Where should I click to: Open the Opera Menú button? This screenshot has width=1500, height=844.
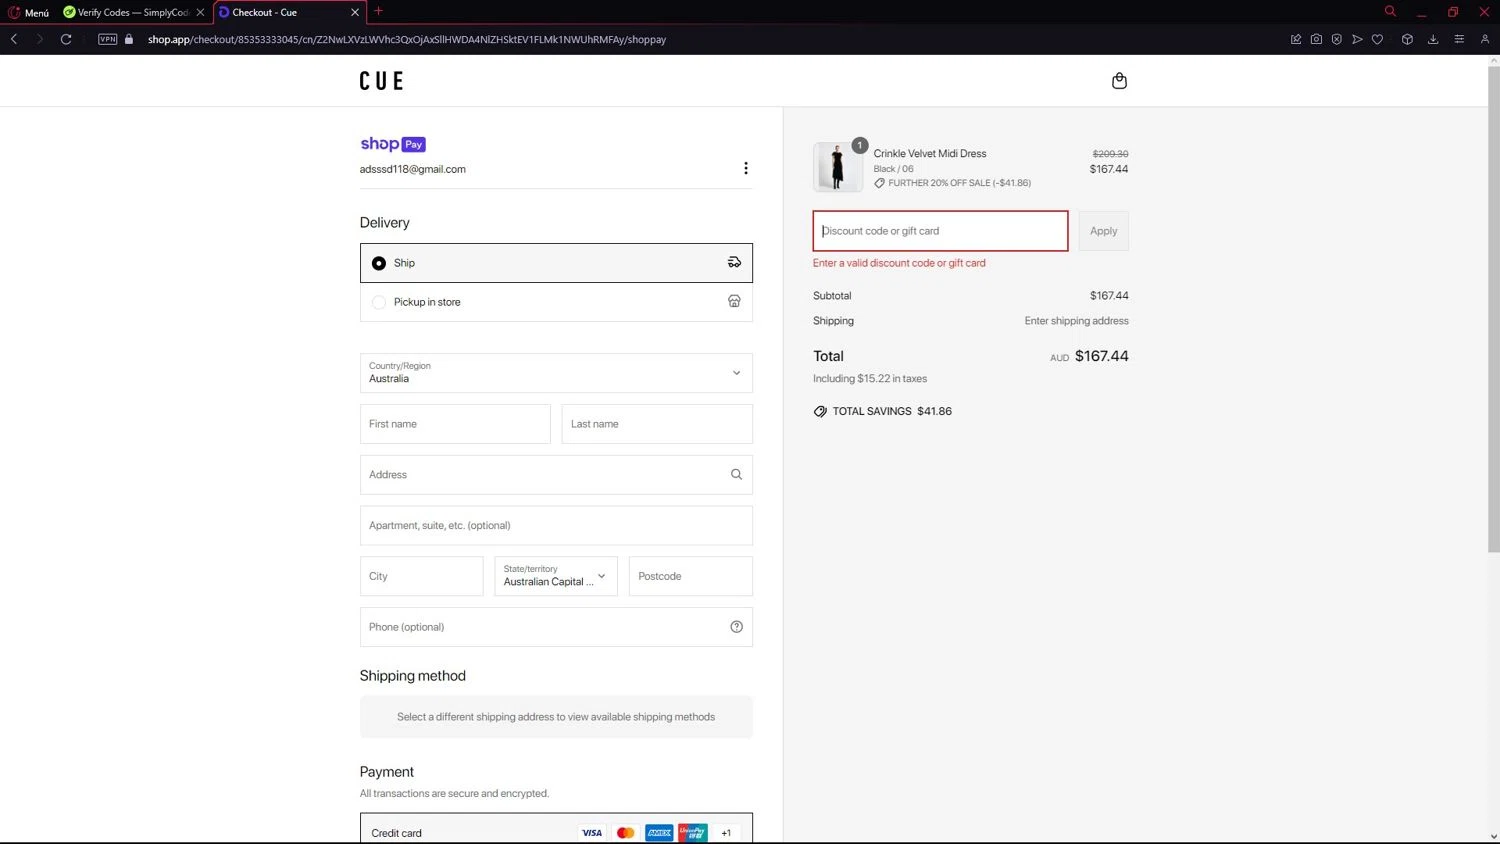tap(29, 12)
